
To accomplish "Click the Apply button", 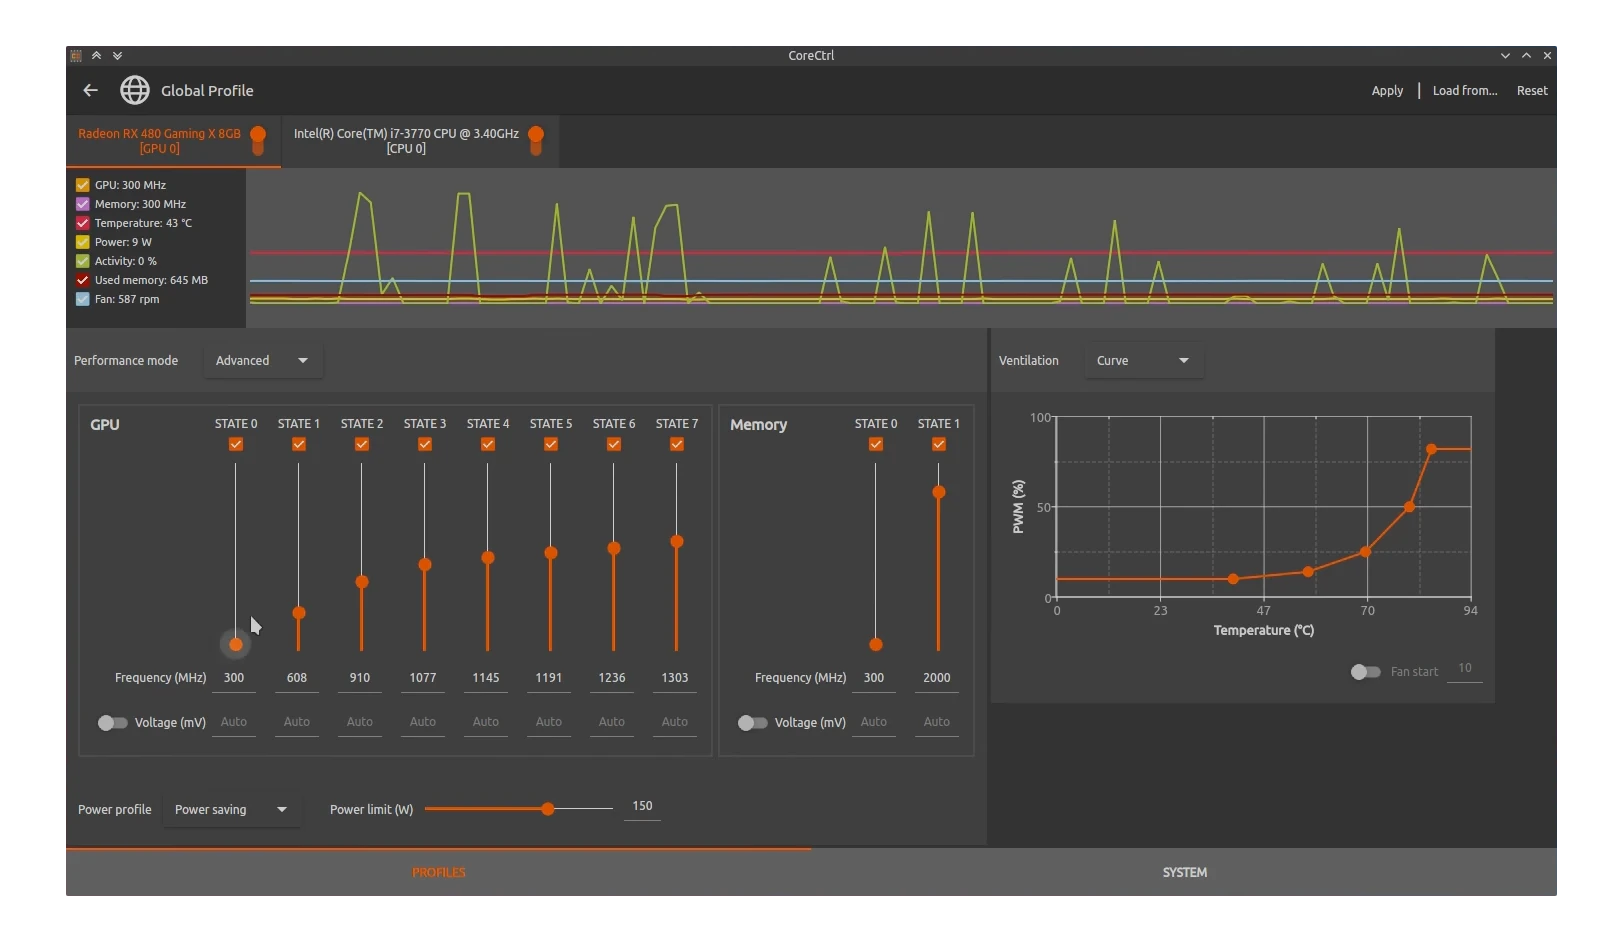I will click(1387, 90).
